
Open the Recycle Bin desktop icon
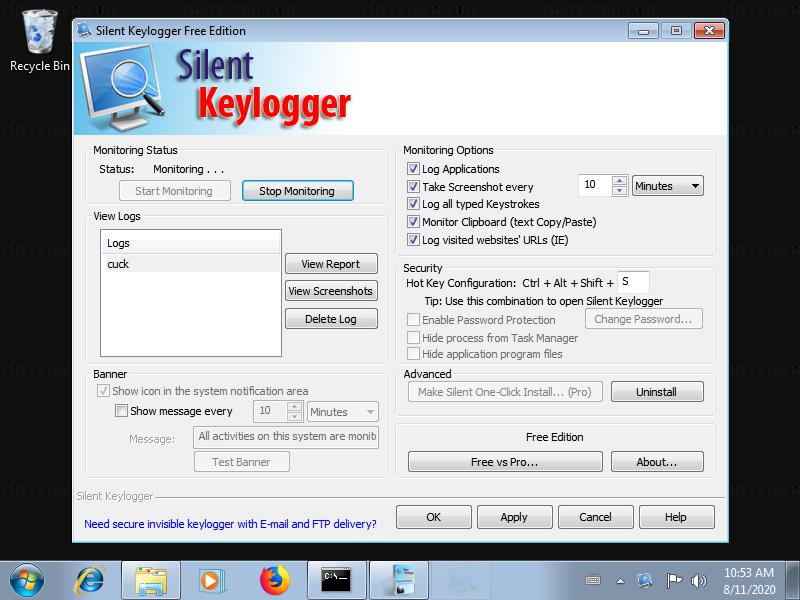(39, 41)
